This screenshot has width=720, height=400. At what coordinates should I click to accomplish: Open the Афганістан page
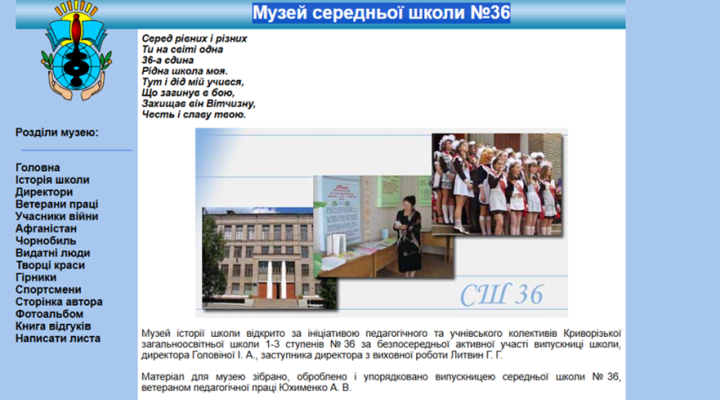pos(46,228)
